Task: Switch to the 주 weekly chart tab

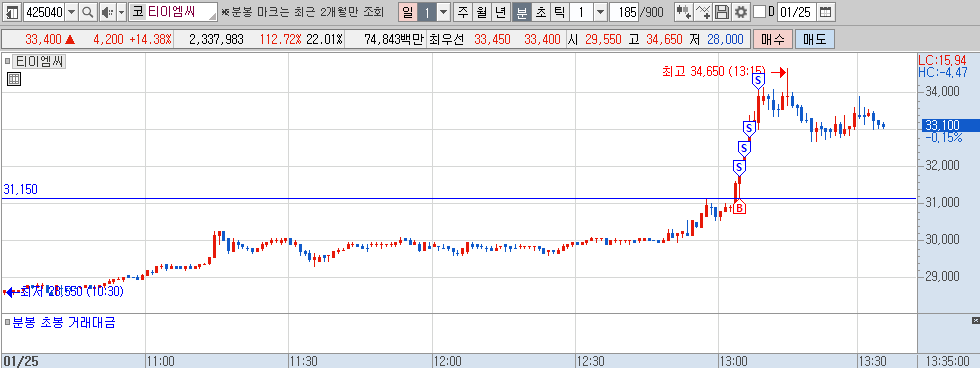Action: point(462,12)
